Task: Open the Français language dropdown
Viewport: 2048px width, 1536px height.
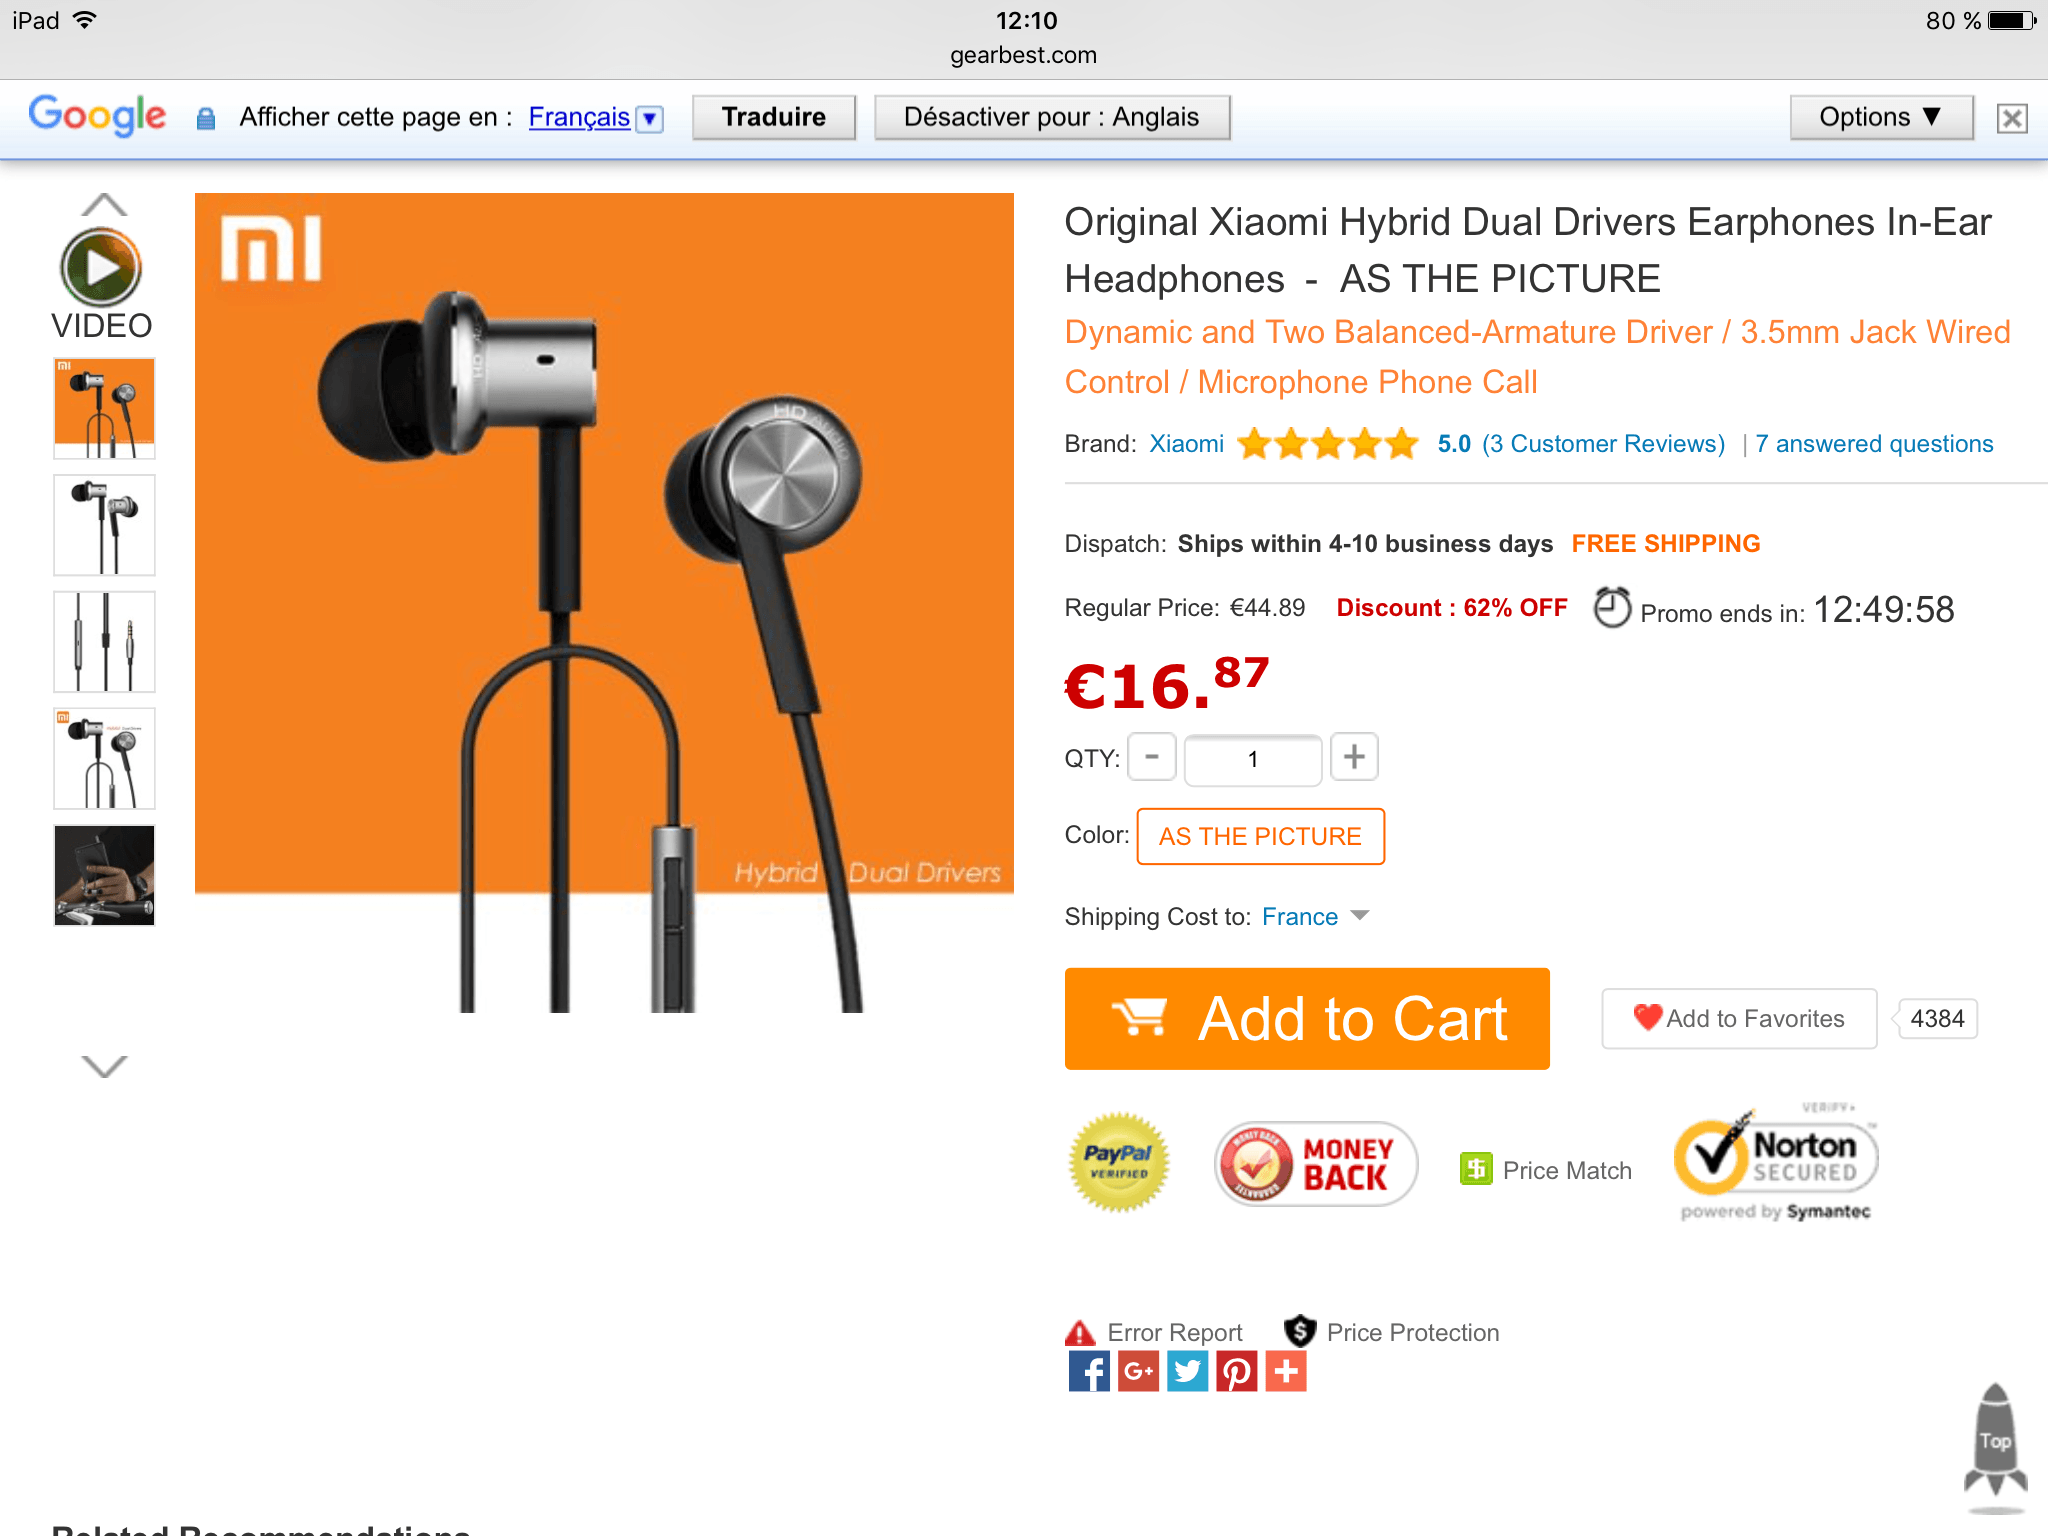Action: [x=596, y=118]
